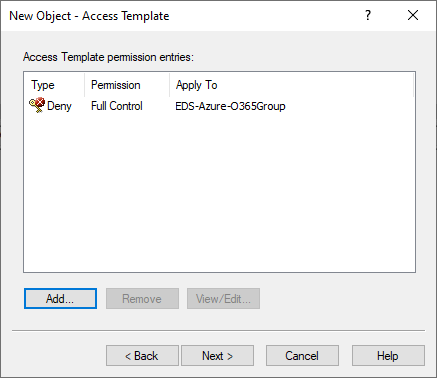The image size is (437, 378).
Task: Select the EDS-Azure-O365Group entry
Action: click(x=230, y=106)
